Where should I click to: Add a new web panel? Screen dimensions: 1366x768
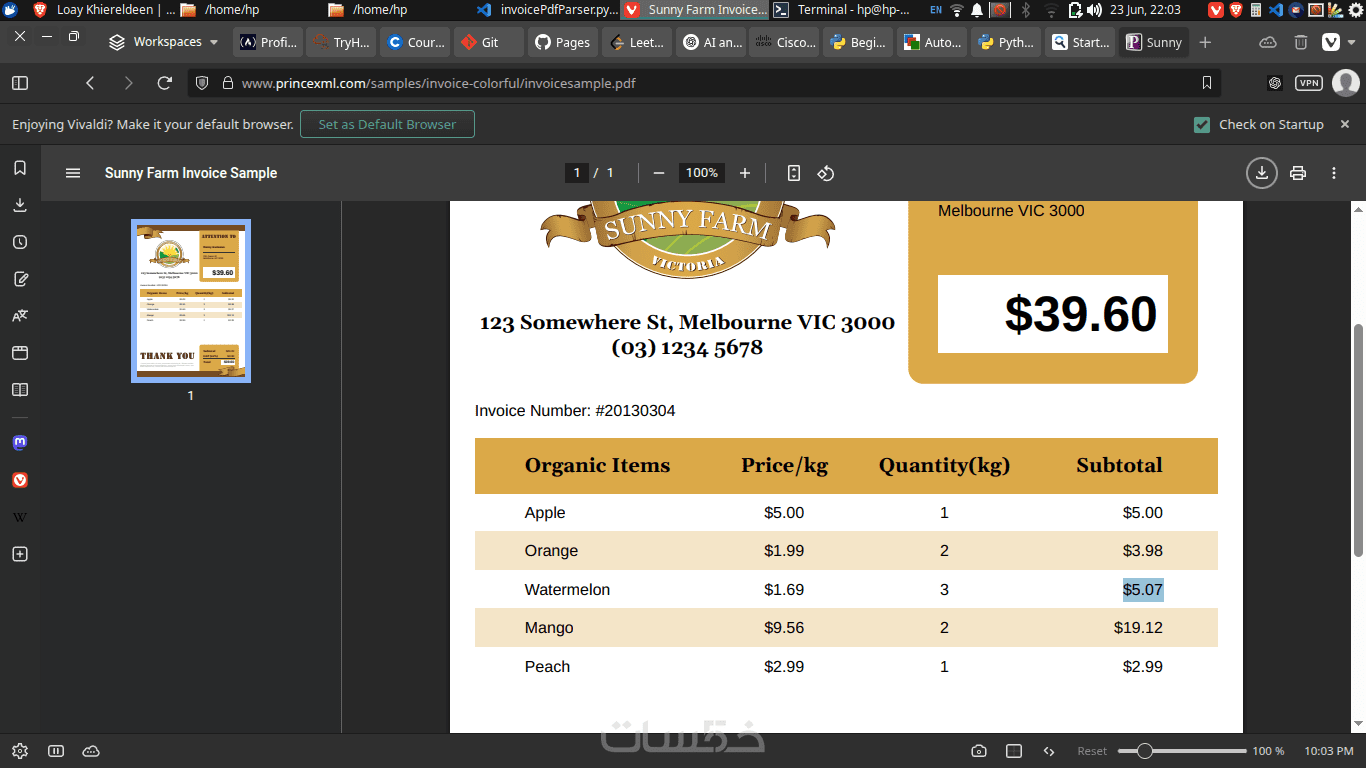[x=20, y=554]
